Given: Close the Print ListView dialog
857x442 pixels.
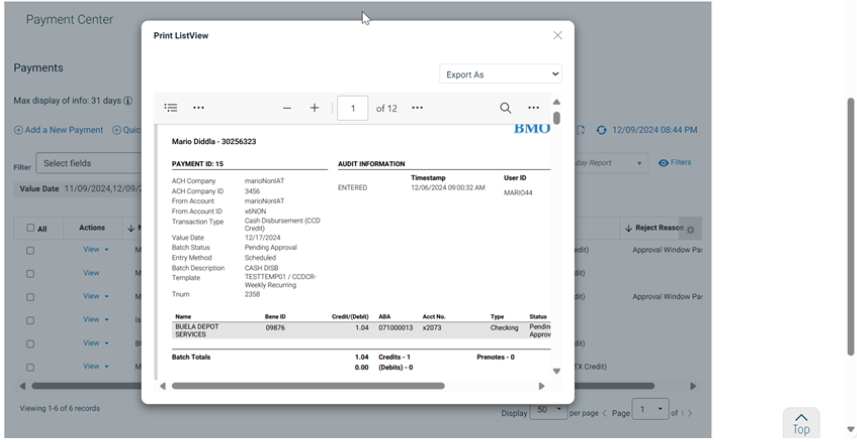Looking at the screenshot, I should pyautogui.click(x=557, y=36).
